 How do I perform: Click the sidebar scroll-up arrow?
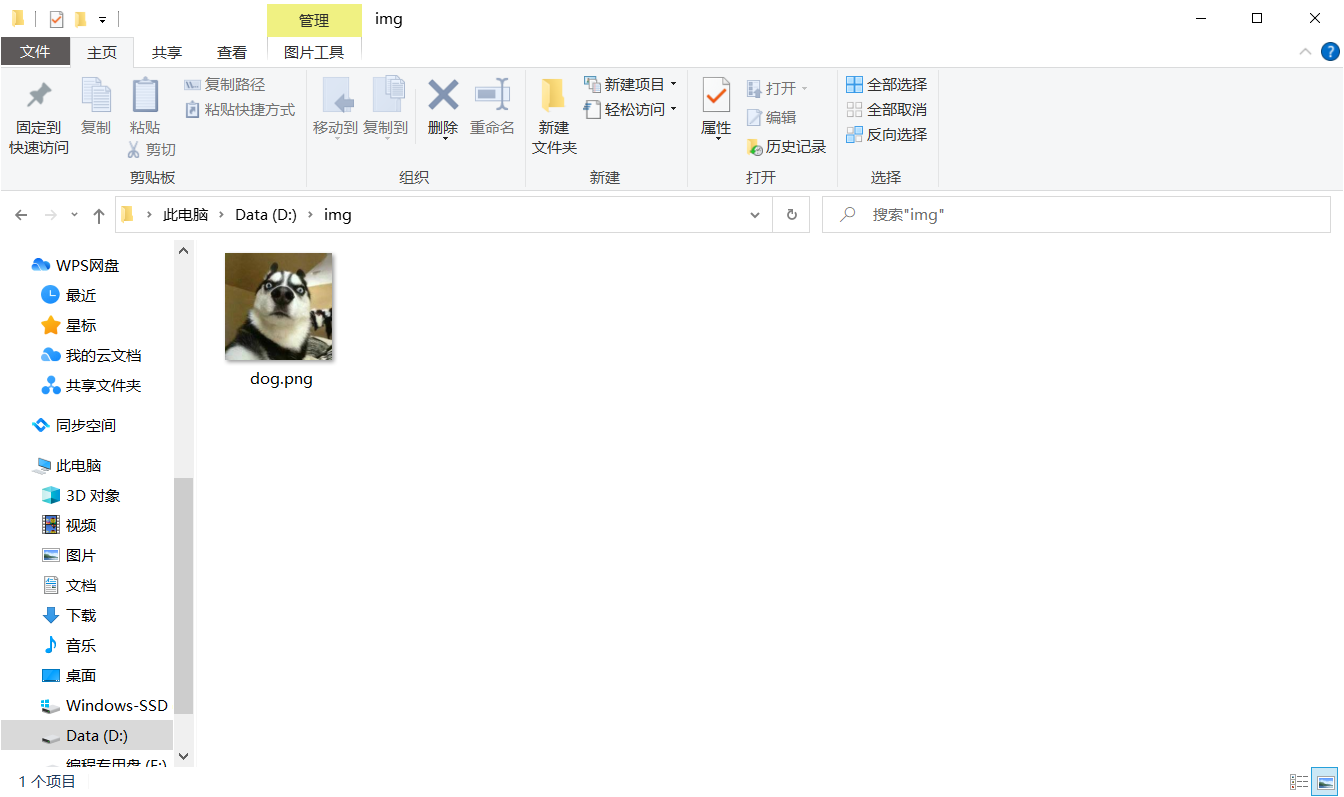183,251
